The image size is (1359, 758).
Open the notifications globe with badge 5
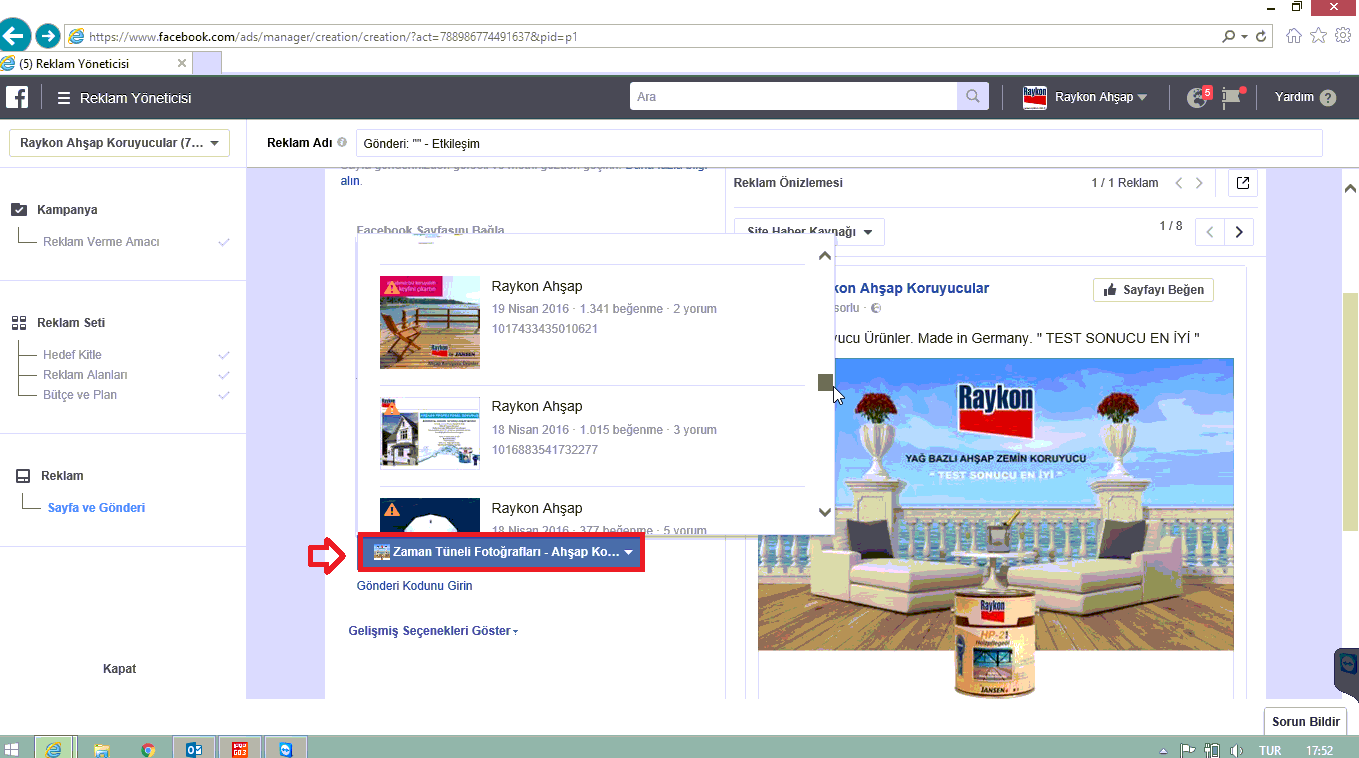pyautogui.click(x=1198, y=97)
